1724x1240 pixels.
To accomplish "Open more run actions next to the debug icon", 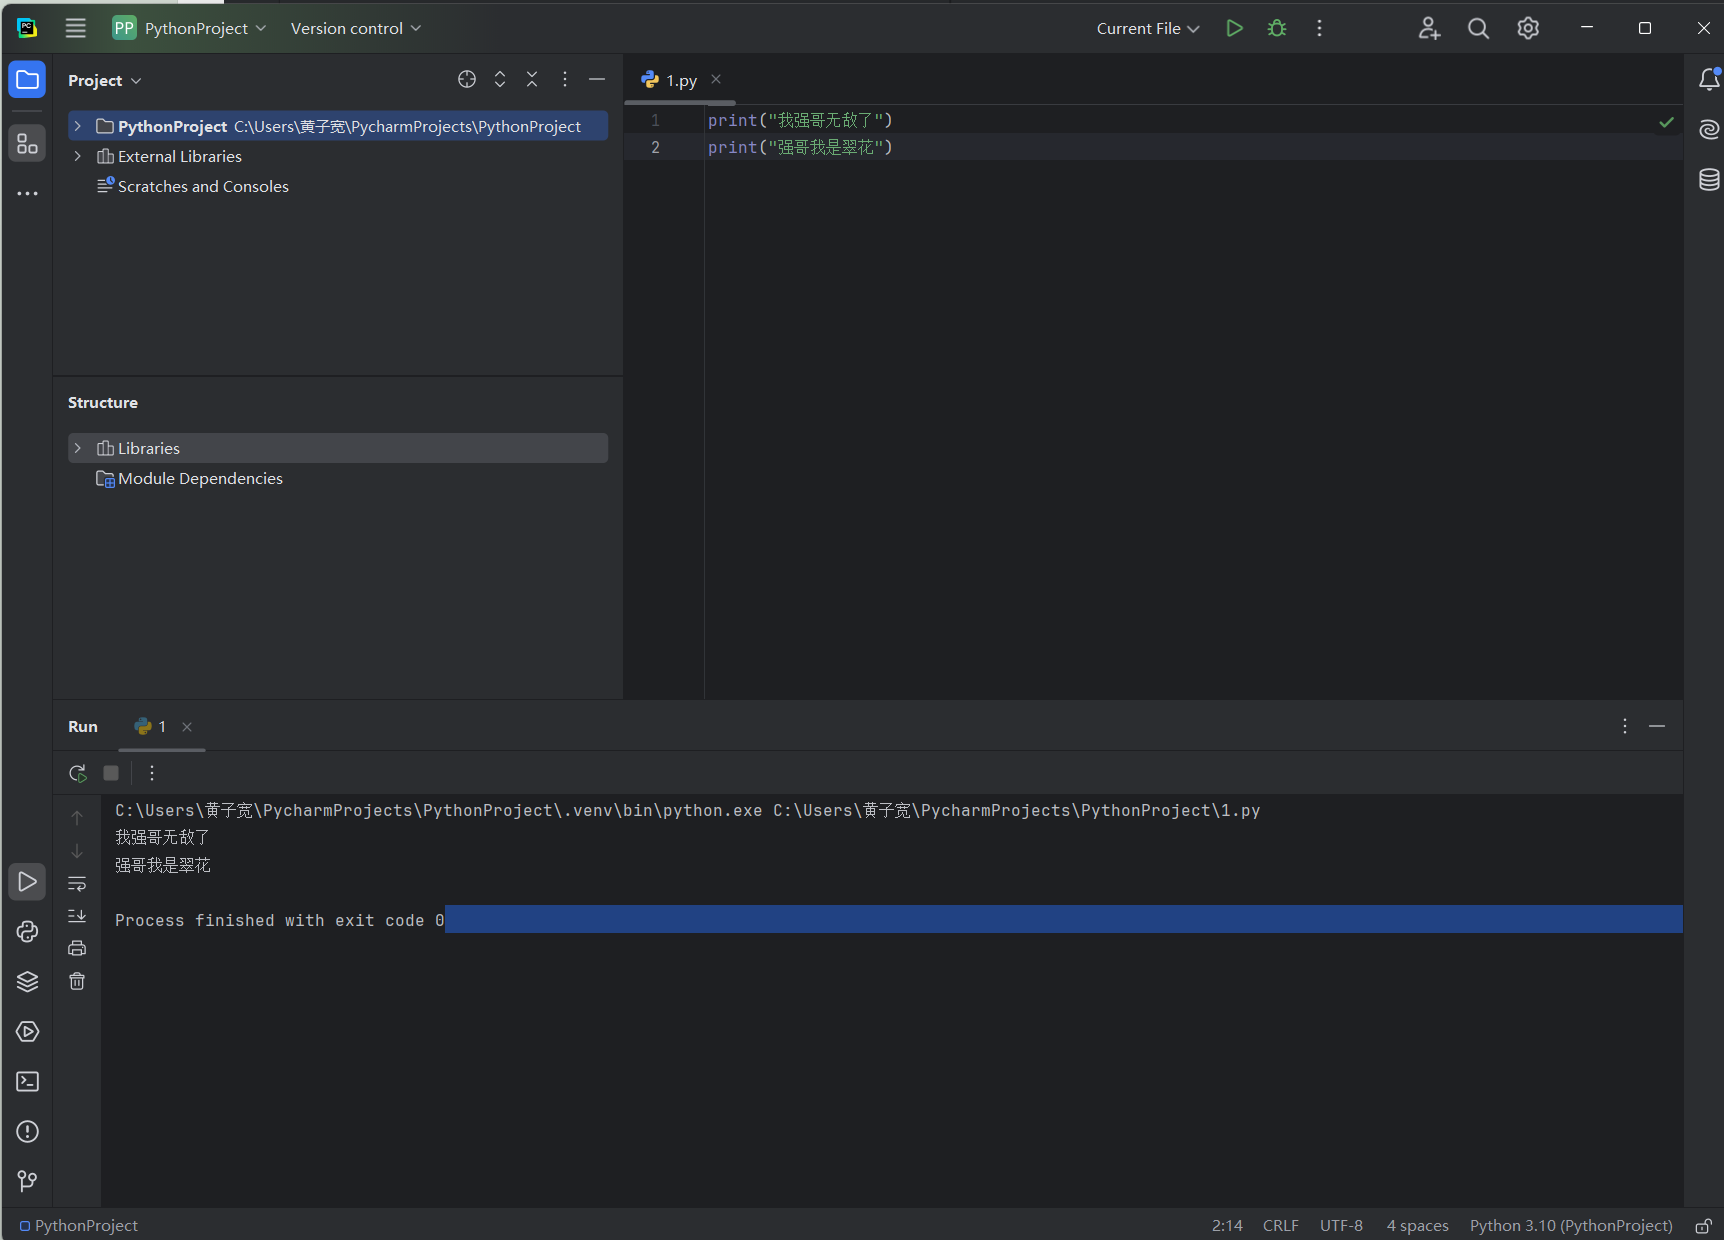I will coord(1319,28).
